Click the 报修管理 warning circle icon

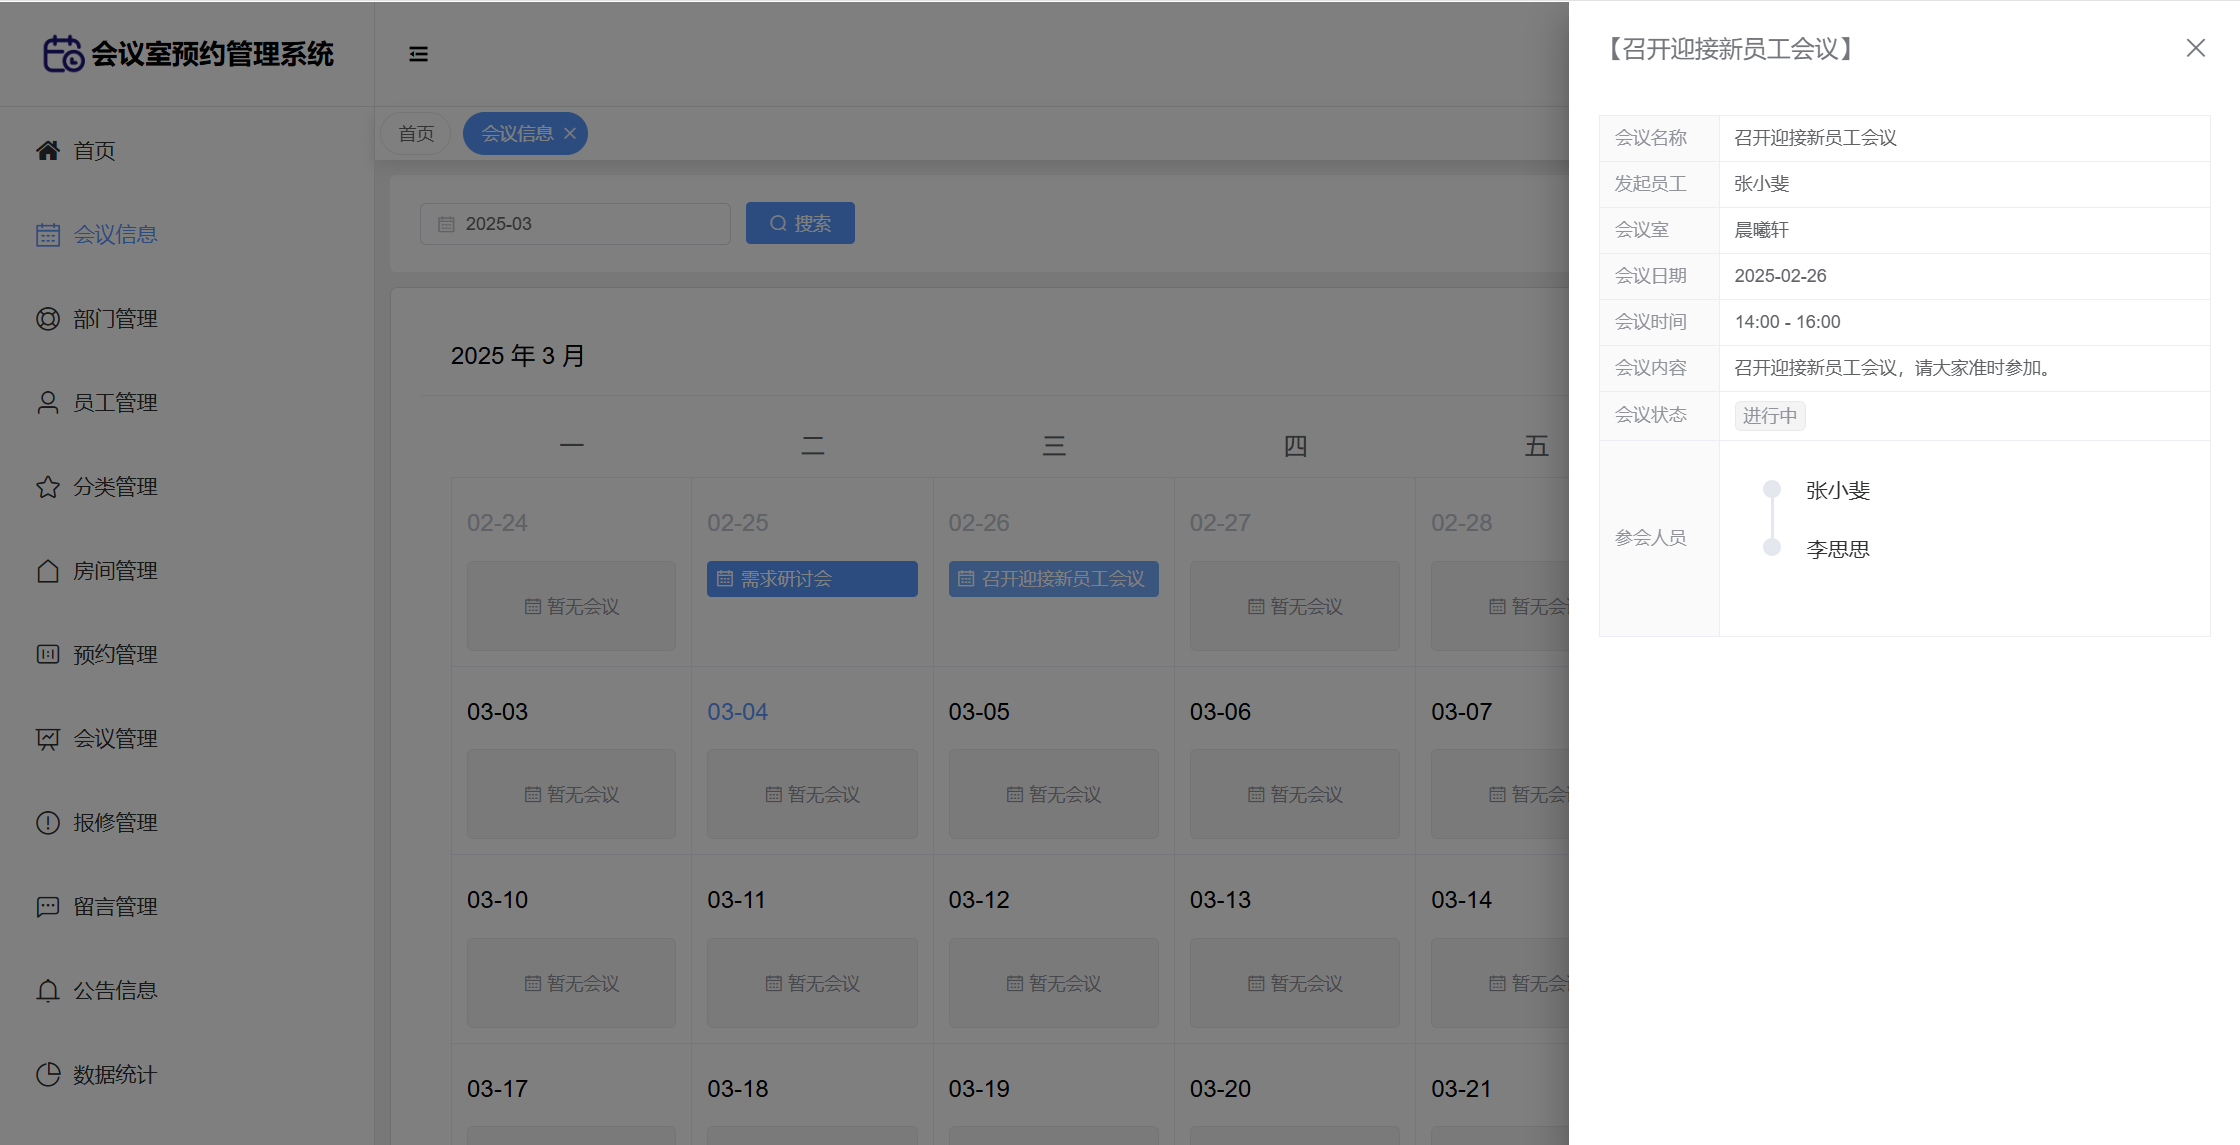[48, 823]
